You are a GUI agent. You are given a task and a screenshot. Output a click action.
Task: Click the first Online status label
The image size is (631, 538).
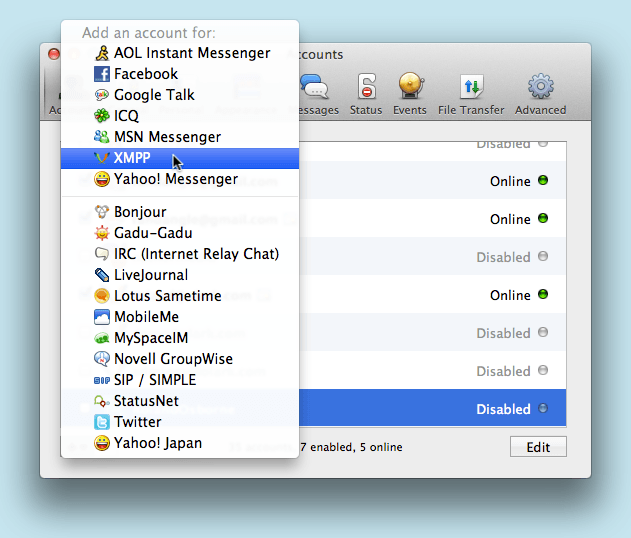click(510, 181)
